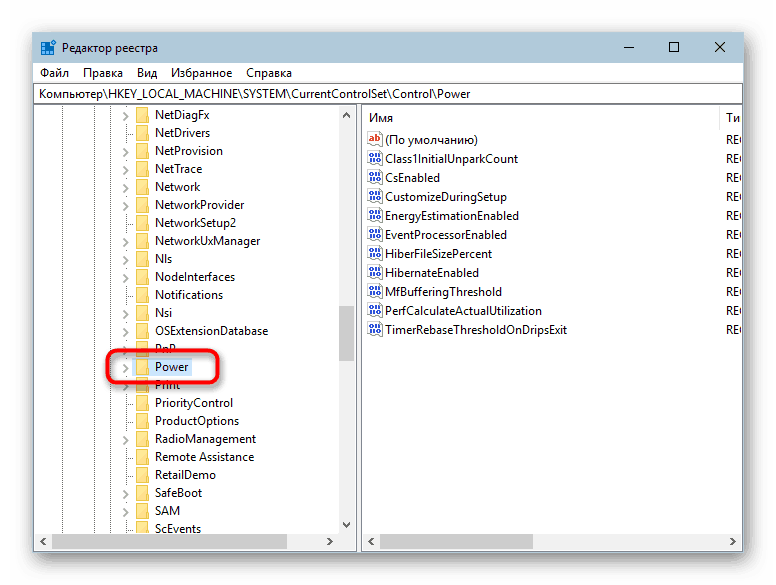
Task: Click the TimerRebaseThresholdOnDripsExit value icon
Action: (x=375, y=329)
